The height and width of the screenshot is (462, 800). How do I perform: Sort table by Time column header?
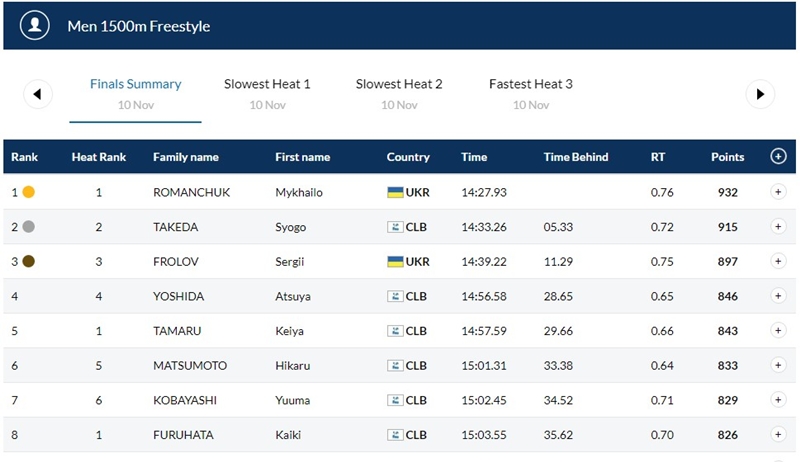click(474, 157)
